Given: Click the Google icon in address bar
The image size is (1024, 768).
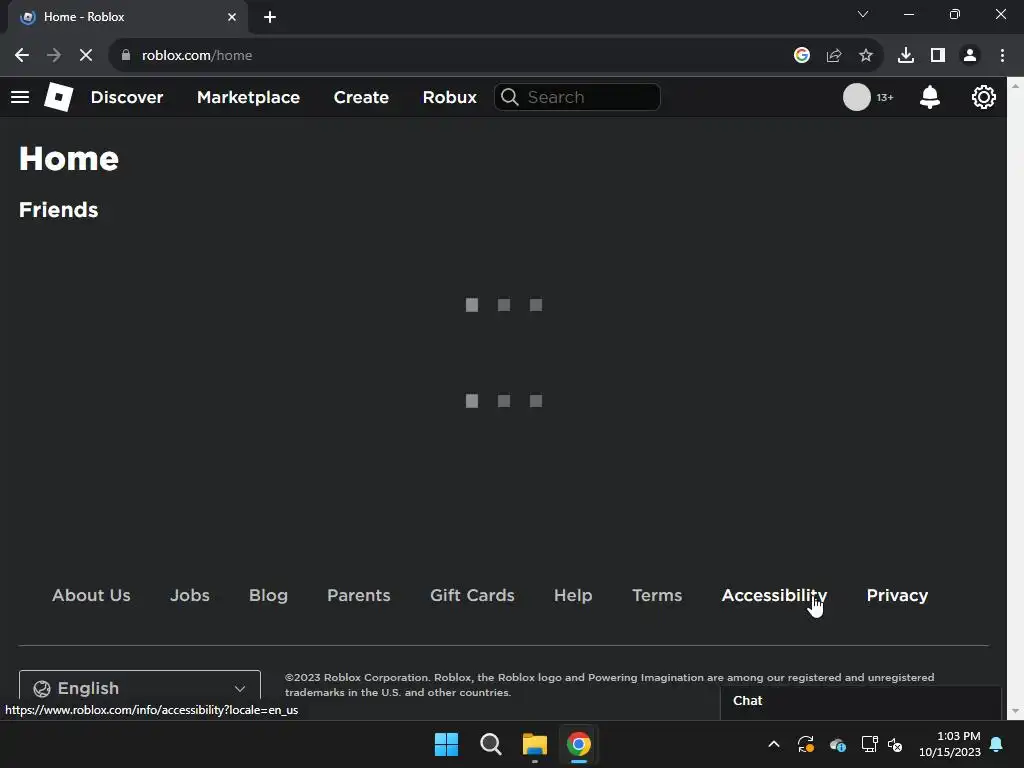Looking at the screenshot, I should click(x=802, y=56).
